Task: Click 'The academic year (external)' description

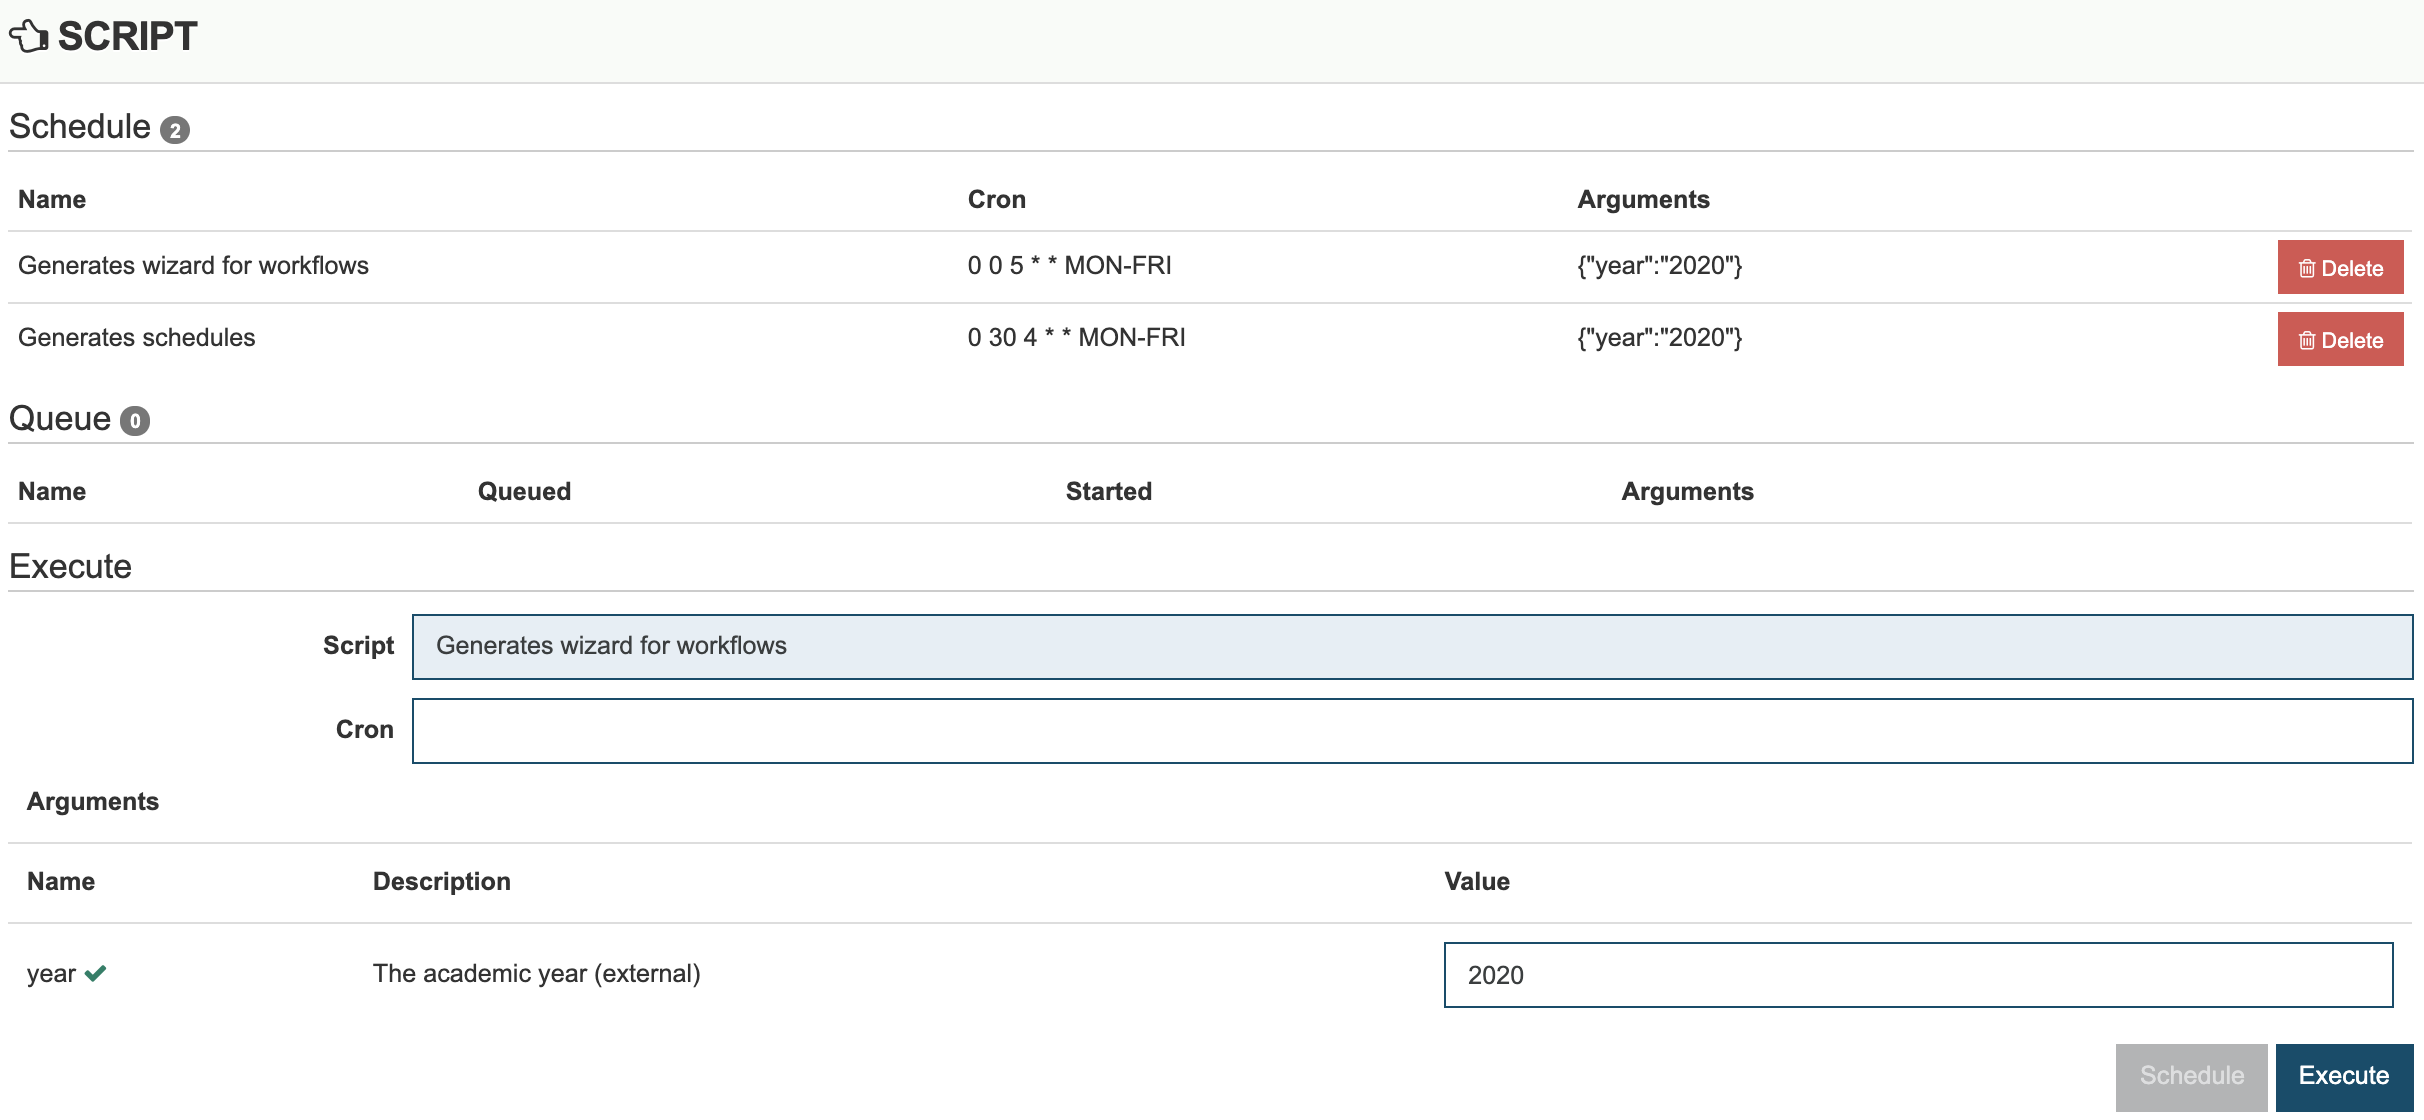Action: pyautogui.click(x=536, y=973)
